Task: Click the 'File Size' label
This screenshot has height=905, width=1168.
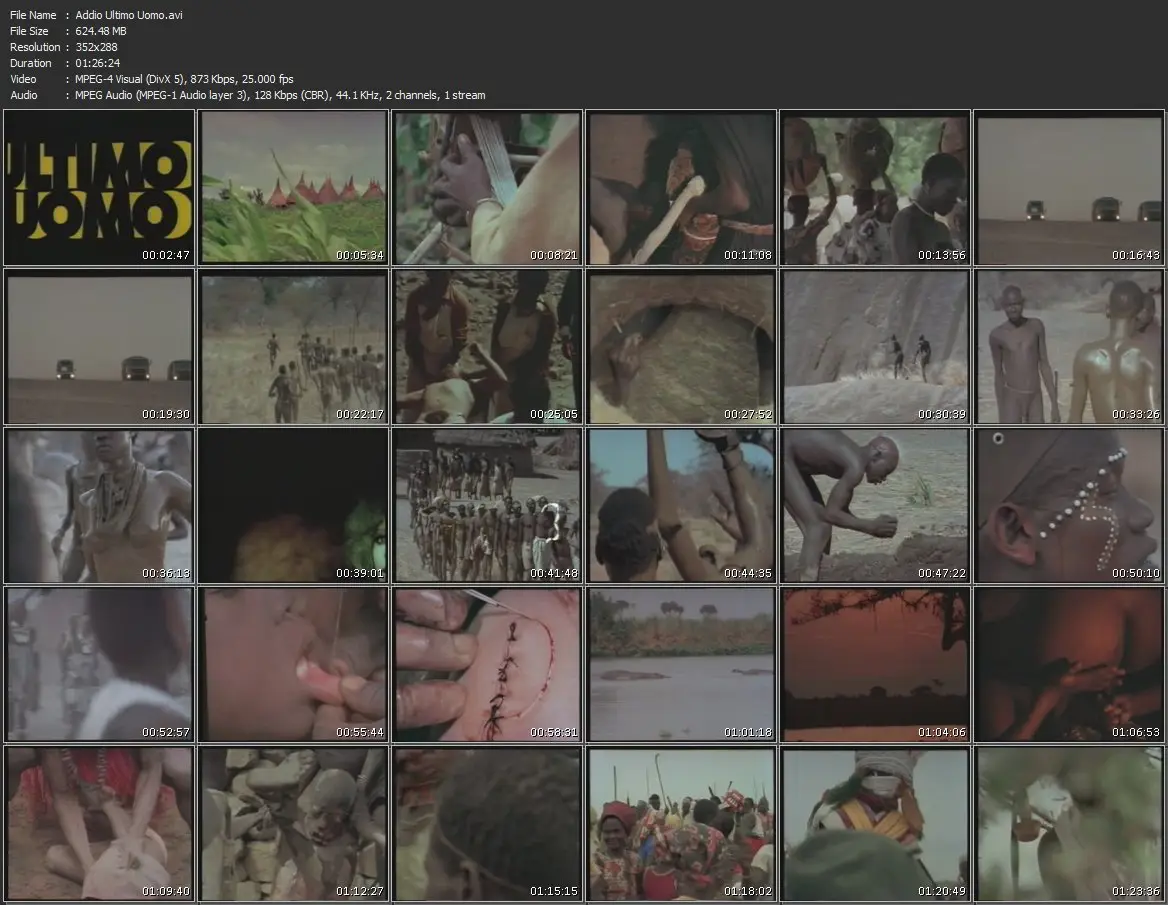Action: pyautogui.click(x=29, y=31)
